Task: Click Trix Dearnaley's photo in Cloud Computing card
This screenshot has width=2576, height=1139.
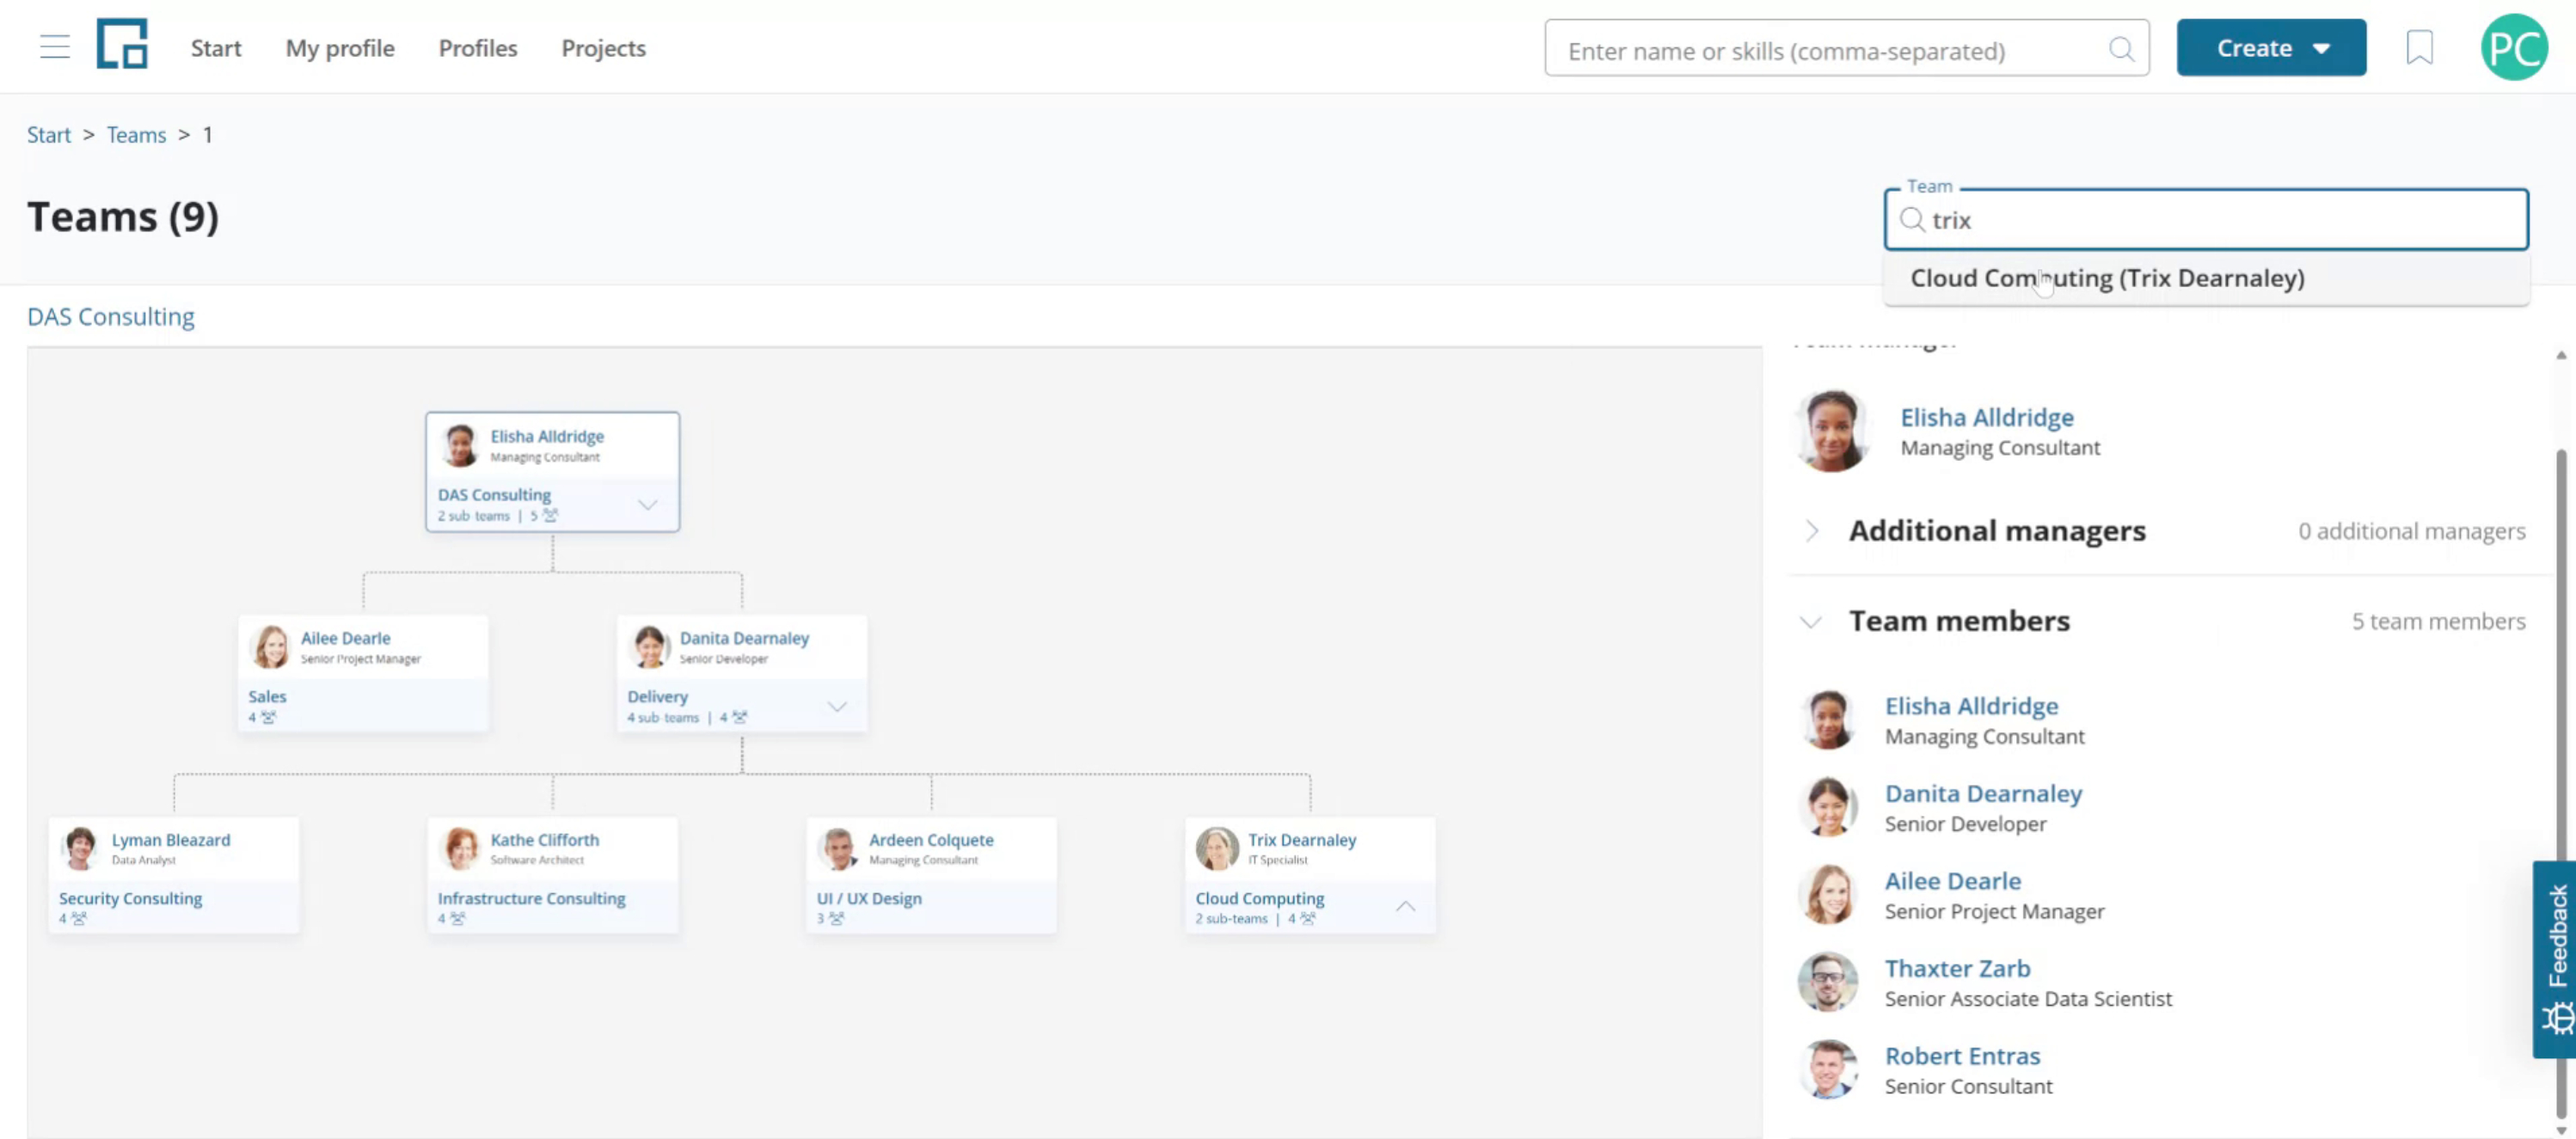Action: (1217, 849)
